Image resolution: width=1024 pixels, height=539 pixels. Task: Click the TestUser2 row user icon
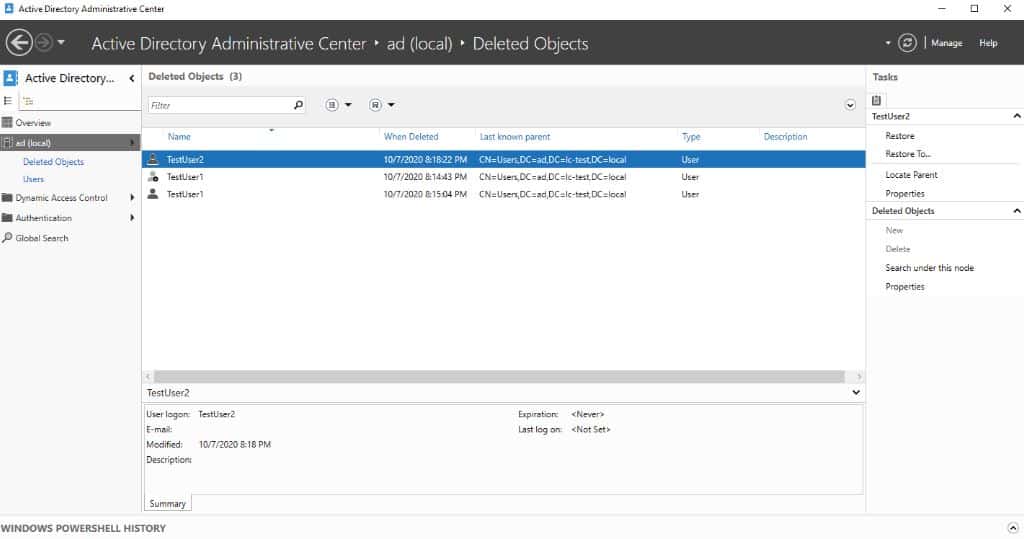pos(153,159)
